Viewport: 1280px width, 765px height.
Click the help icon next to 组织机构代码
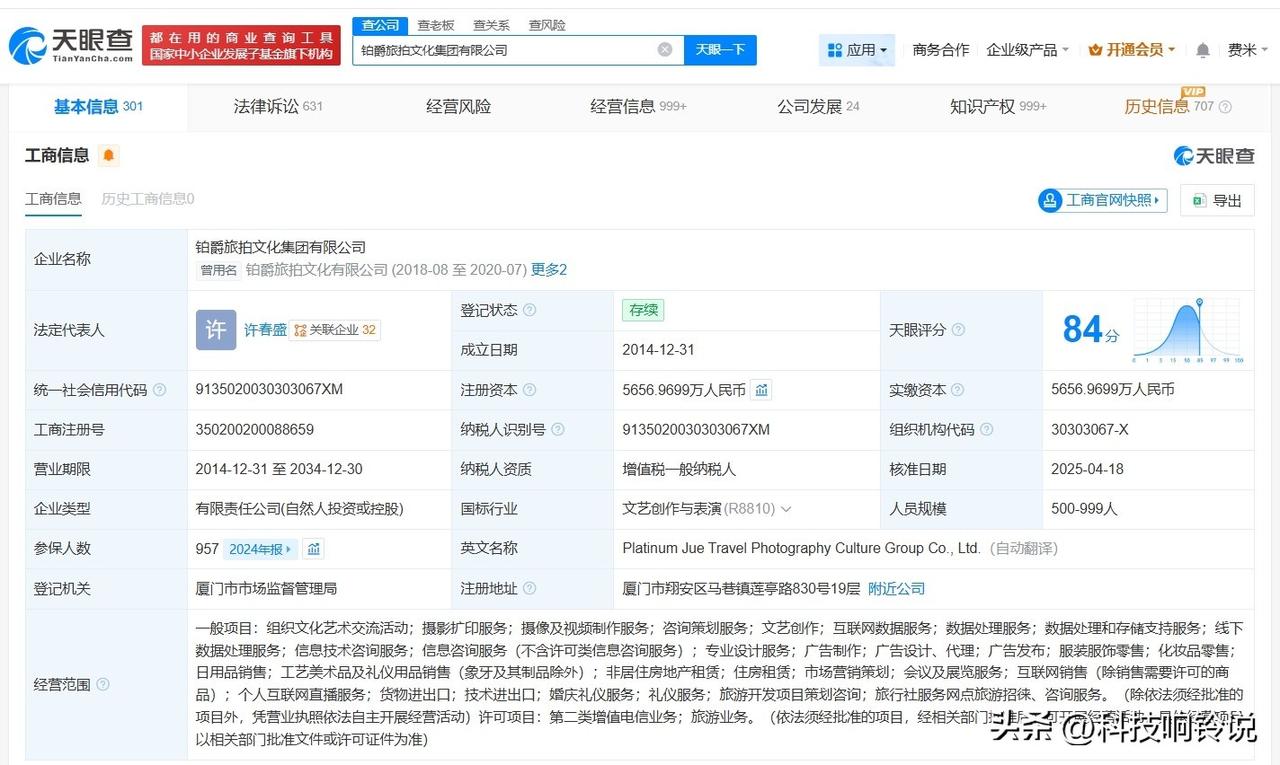[987, 429]
